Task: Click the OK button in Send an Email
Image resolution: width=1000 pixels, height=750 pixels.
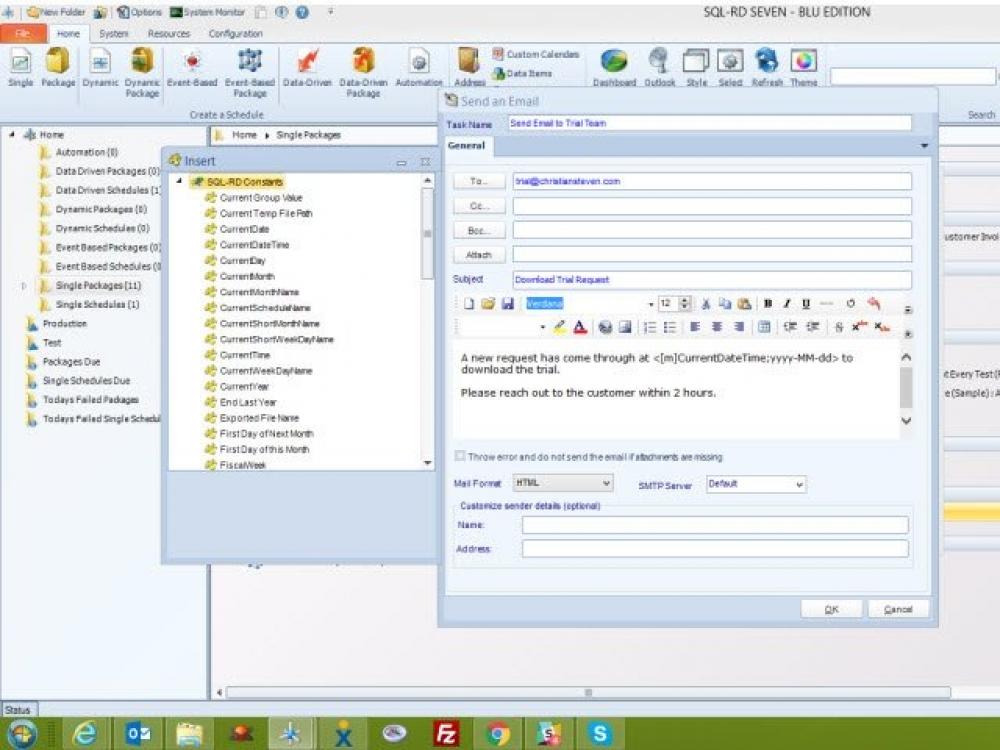Action: click(831, 609)
